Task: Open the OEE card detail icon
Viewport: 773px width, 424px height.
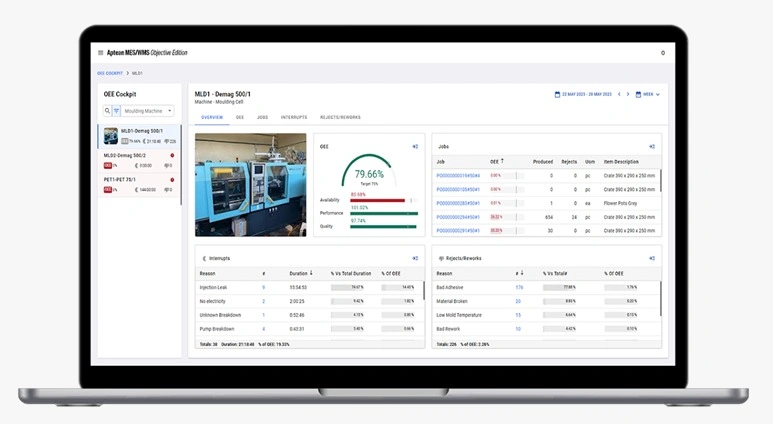Action: pos(415,146)
